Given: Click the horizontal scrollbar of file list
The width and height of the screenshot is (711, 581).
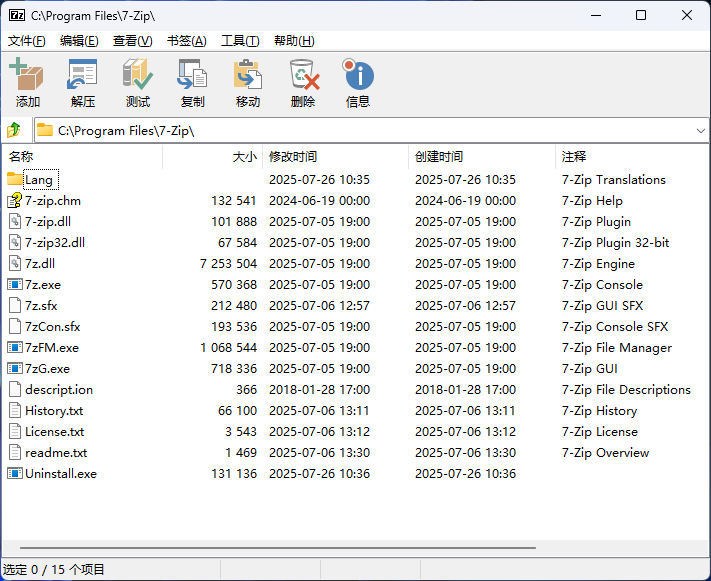Looking at the screenshot, I should (278, 547).
